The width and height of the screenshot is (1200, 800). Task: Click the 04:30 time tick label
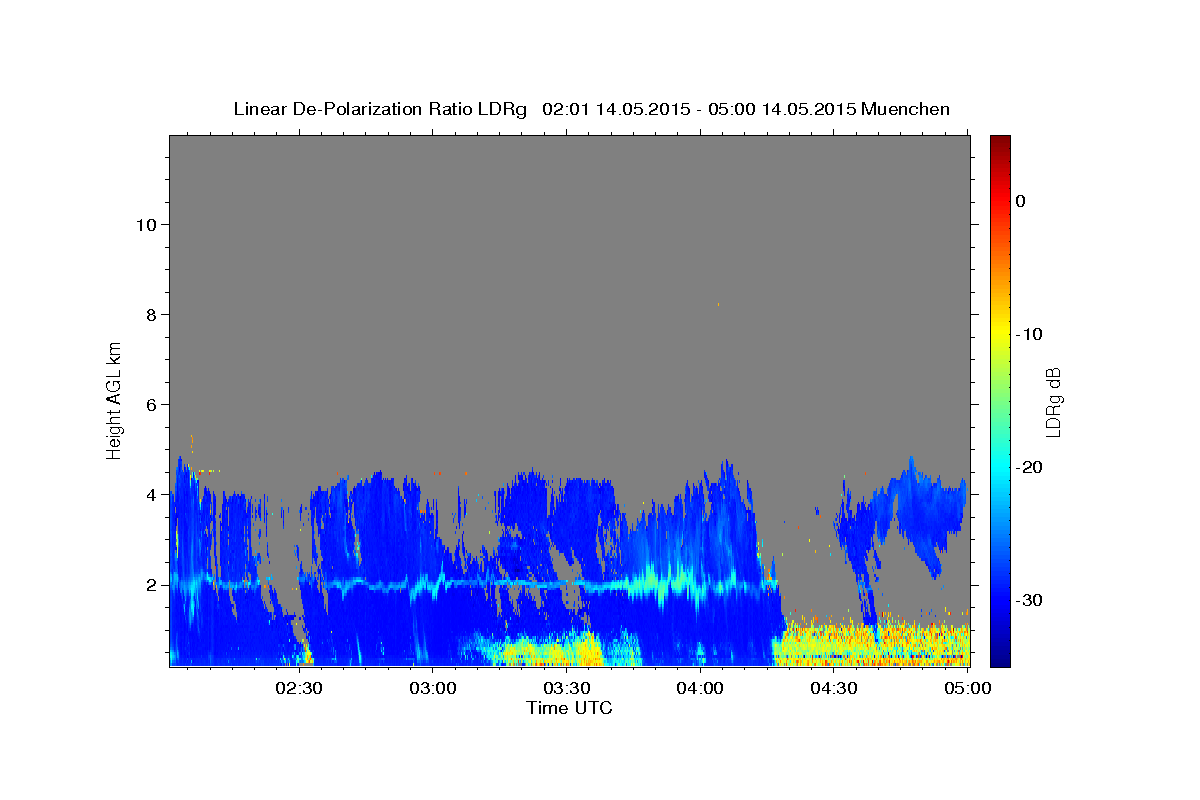[x=834, y=687]
